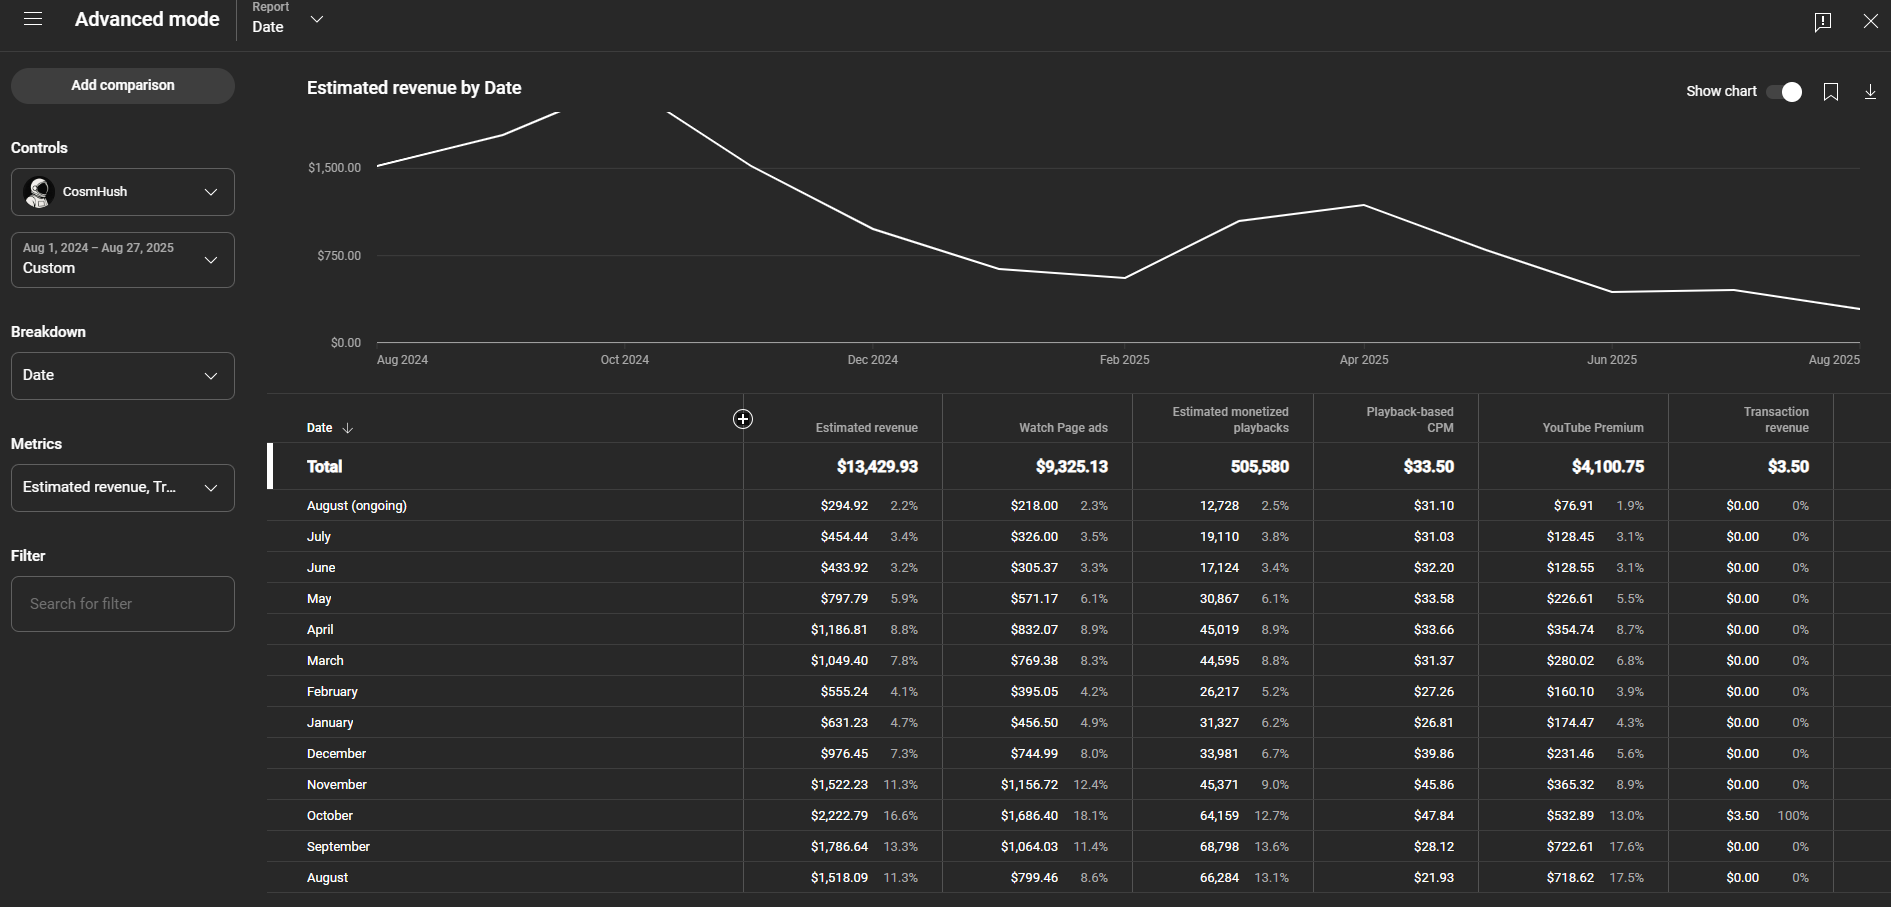Expand the Breakdown Date dropdown

tap(123, 376)
